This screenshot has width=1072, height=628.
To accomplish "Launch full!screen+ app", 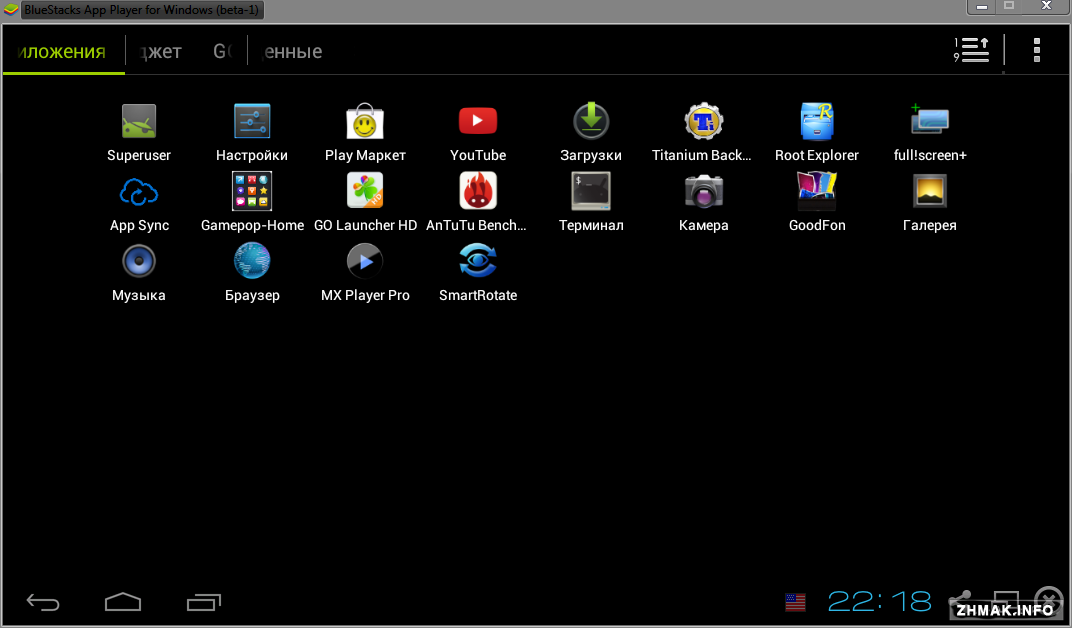I will tap(929, 120).
